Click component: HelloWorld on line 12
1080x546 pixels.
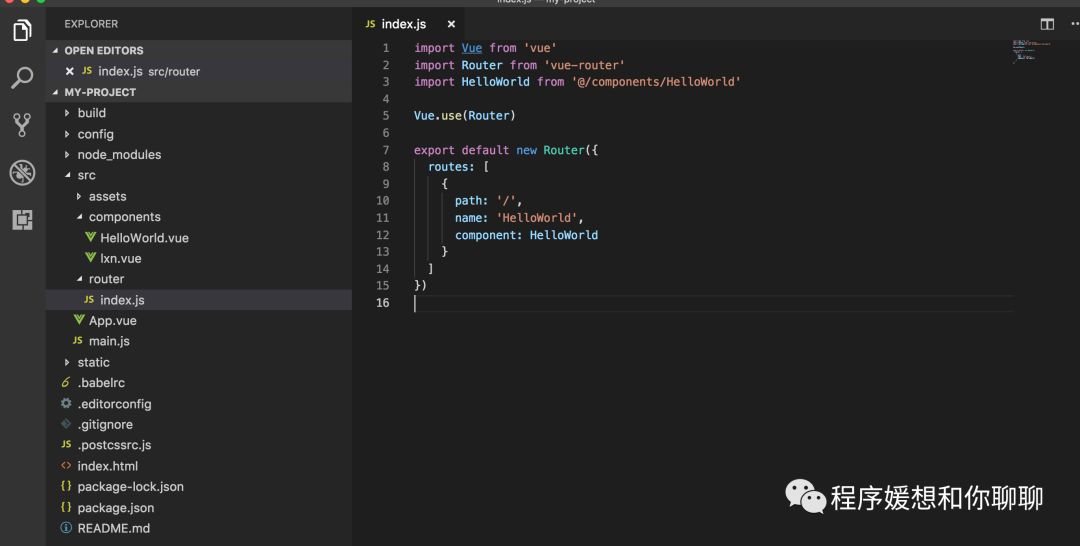pos(526,235)
